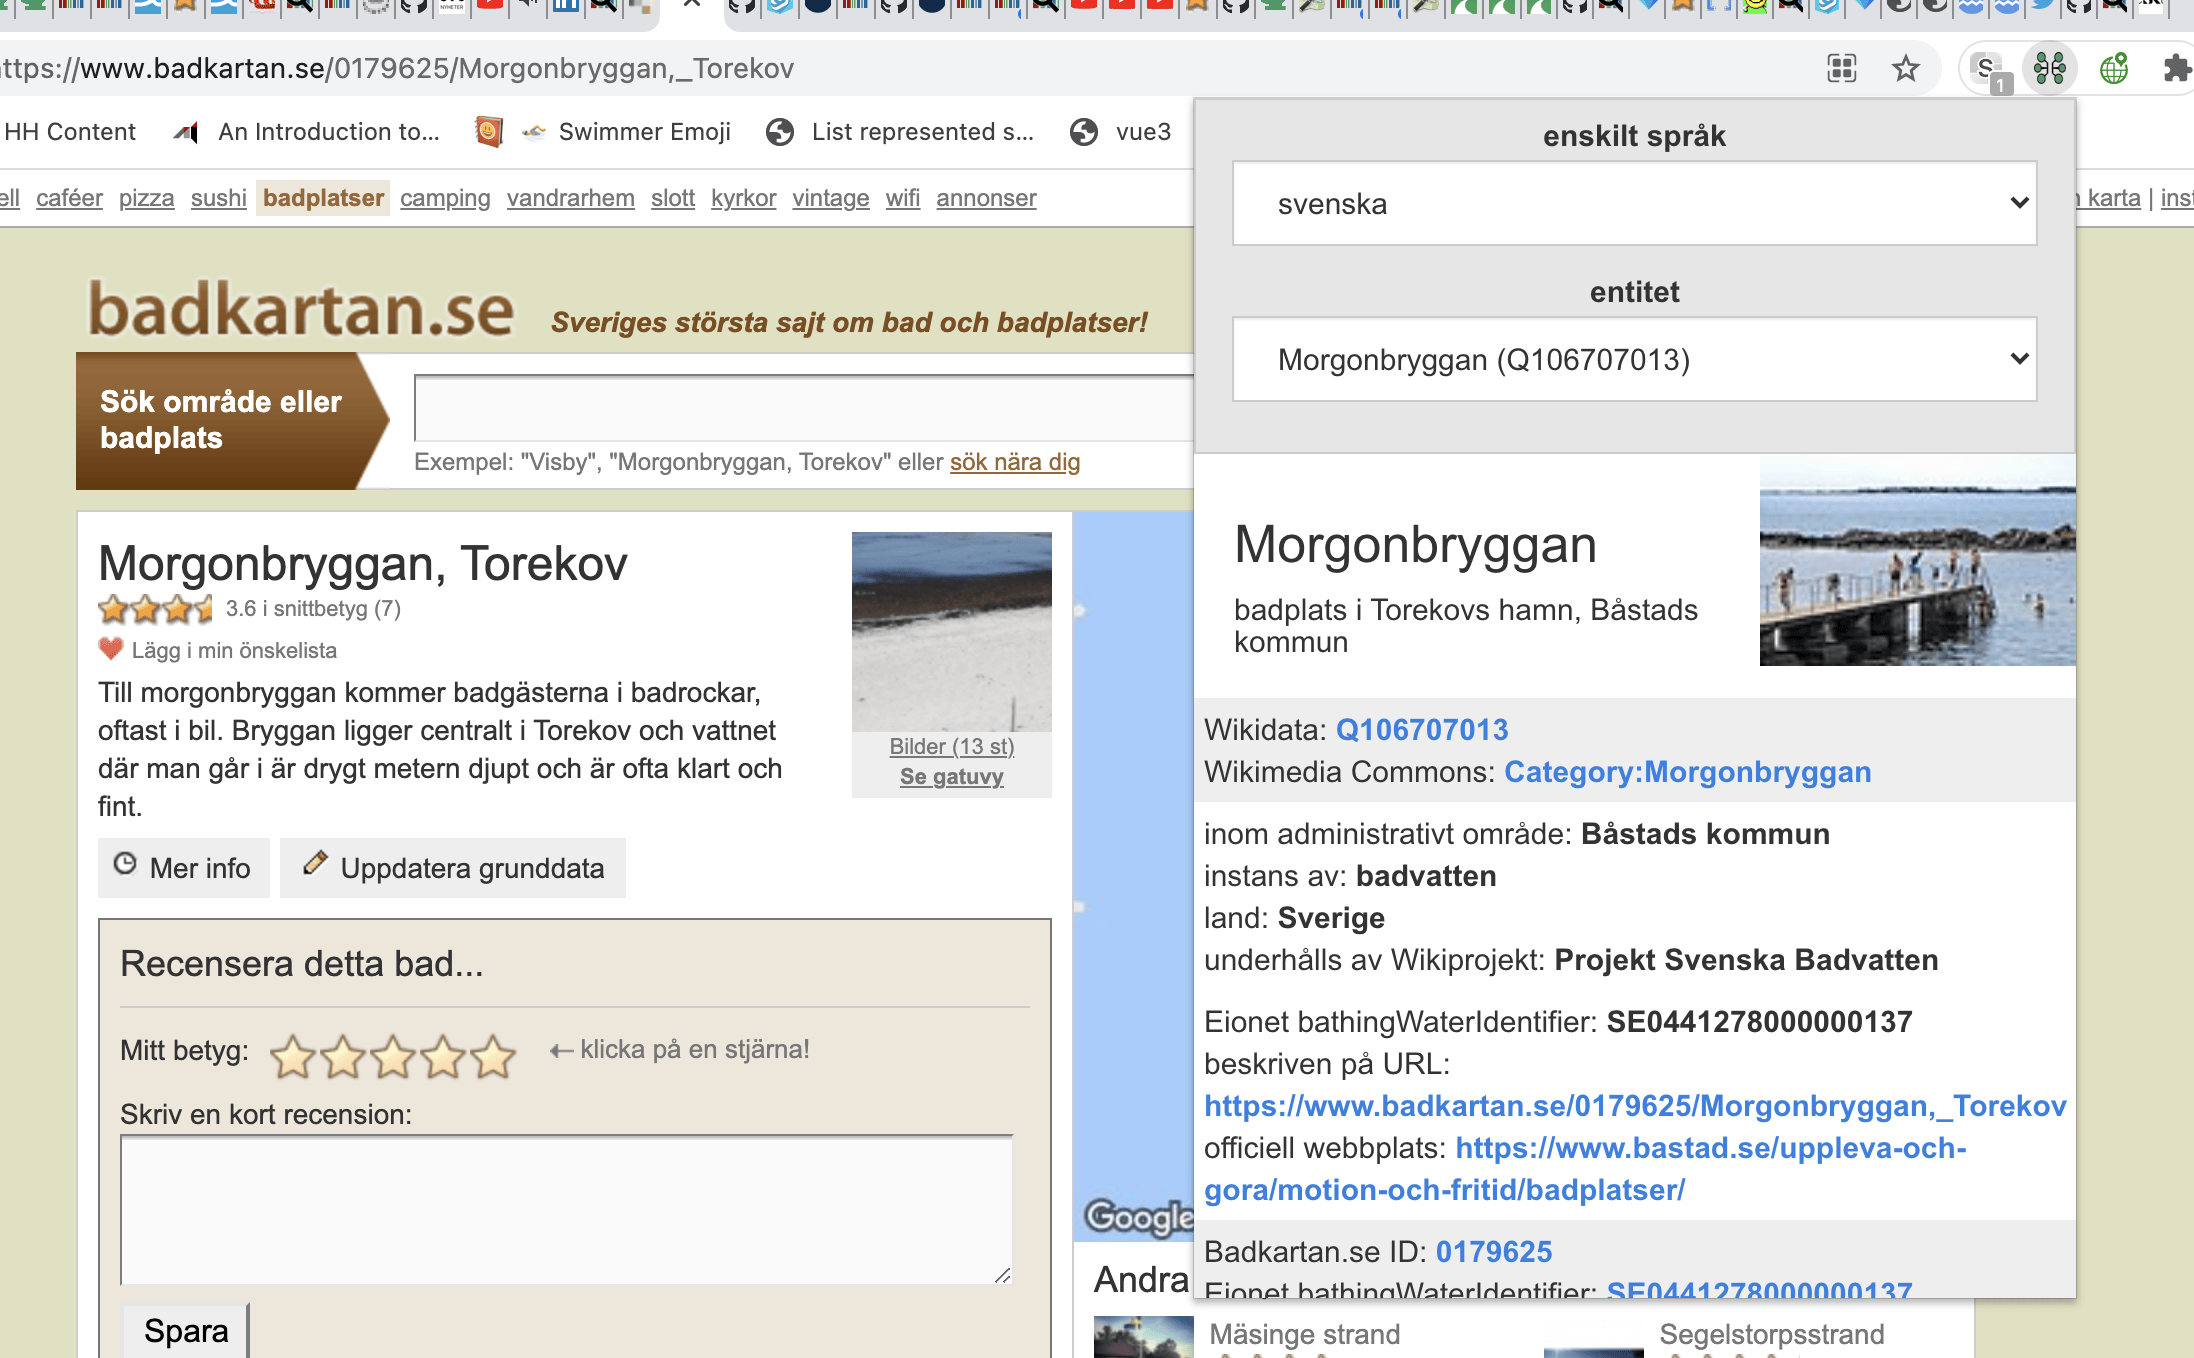
Task: Click the green globe extension icon
Action: 2113,69
